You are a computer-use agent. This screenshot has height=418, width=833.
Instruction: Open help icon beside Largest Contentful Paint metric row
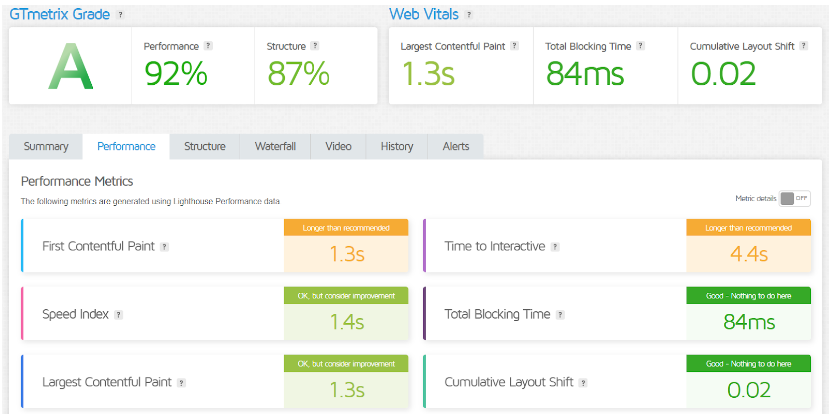182,383
